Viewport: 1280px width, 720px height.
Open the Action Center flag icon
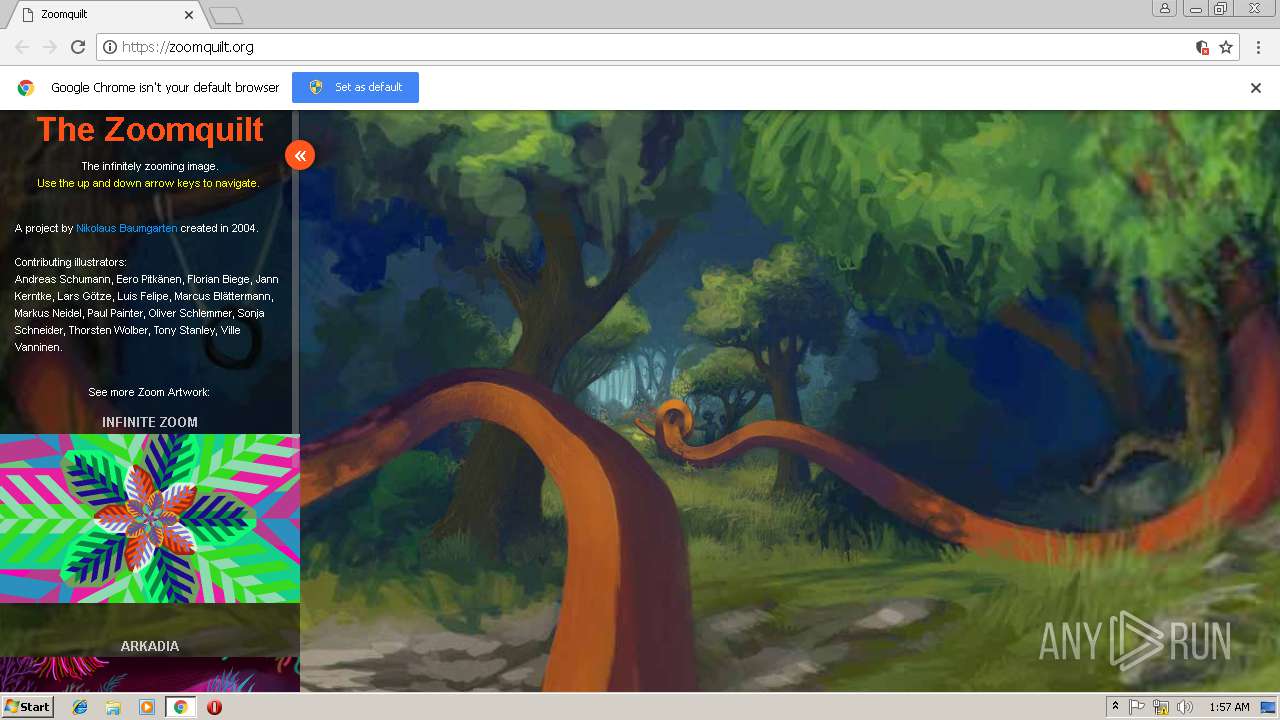(1137, 707)
